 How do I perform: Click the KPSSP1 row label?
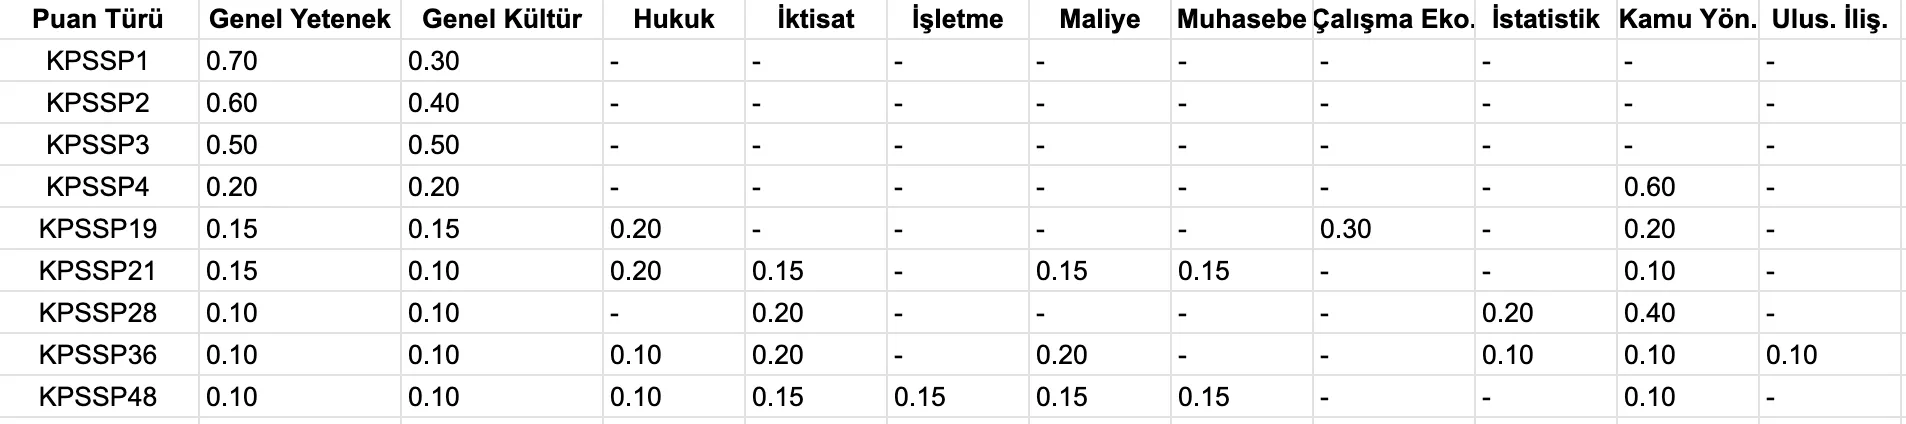(98, 61)
